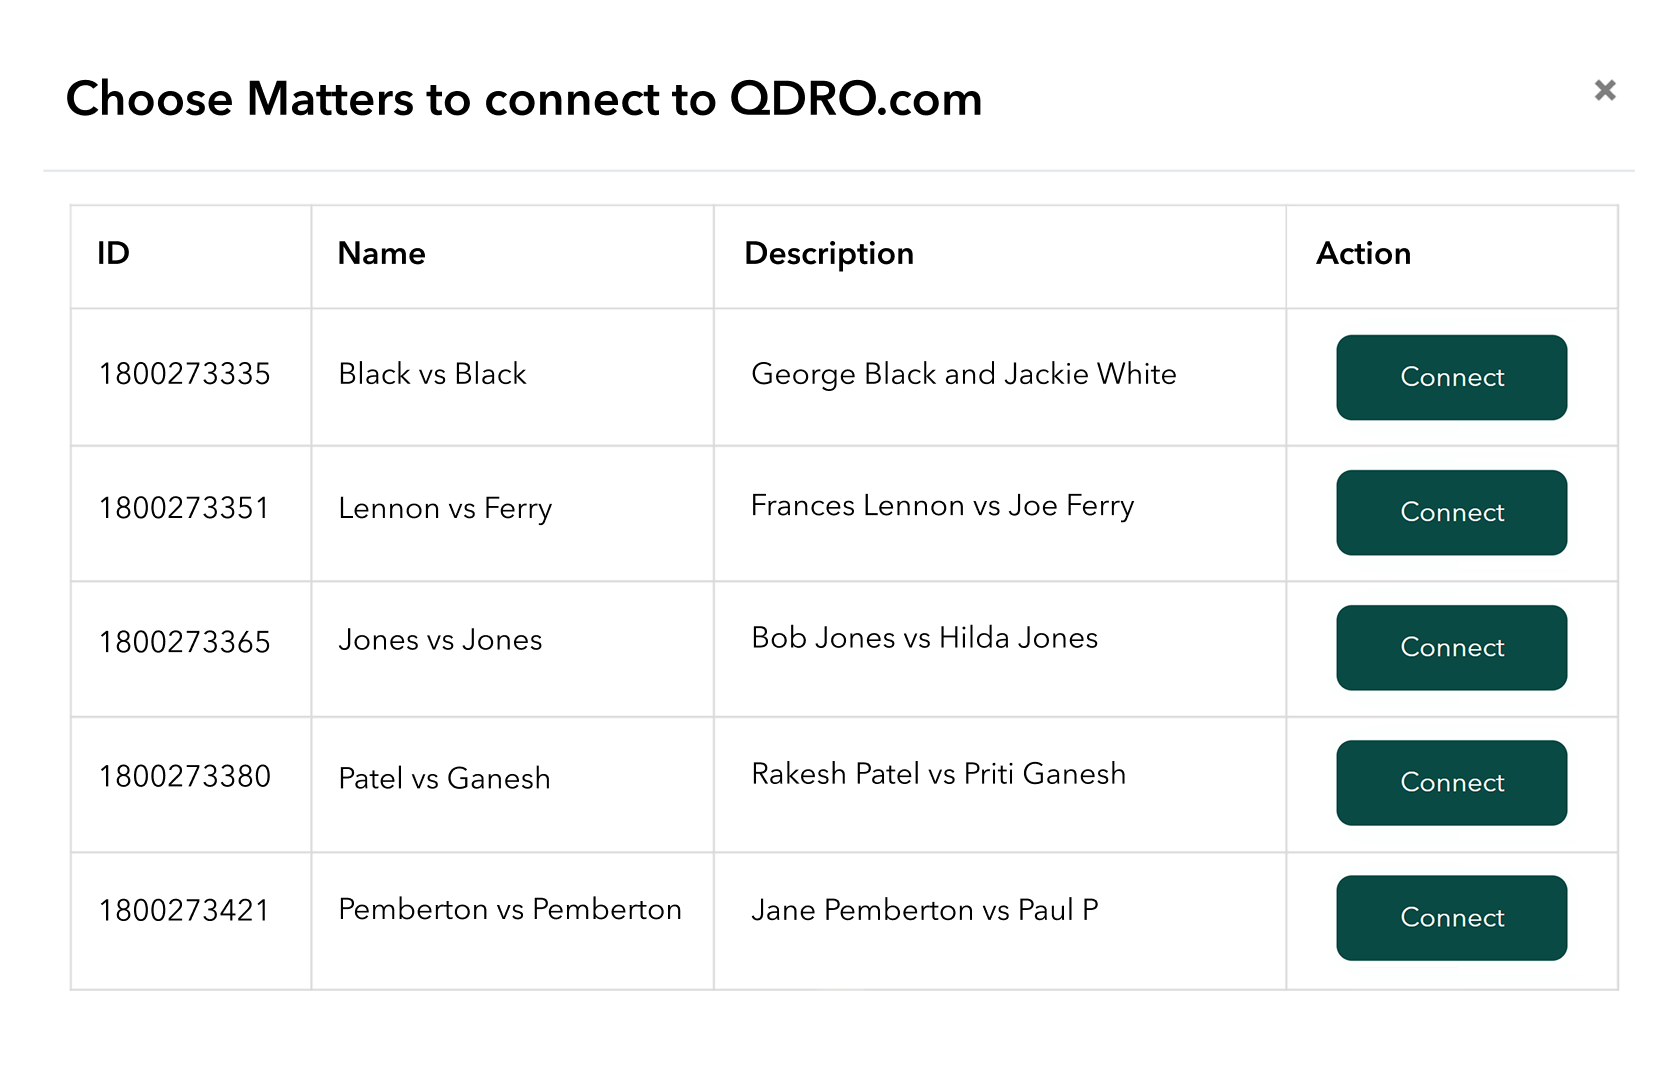Connect the Lennon vs Ferry matter
1674x1076 pixels.
(1450, 512)
